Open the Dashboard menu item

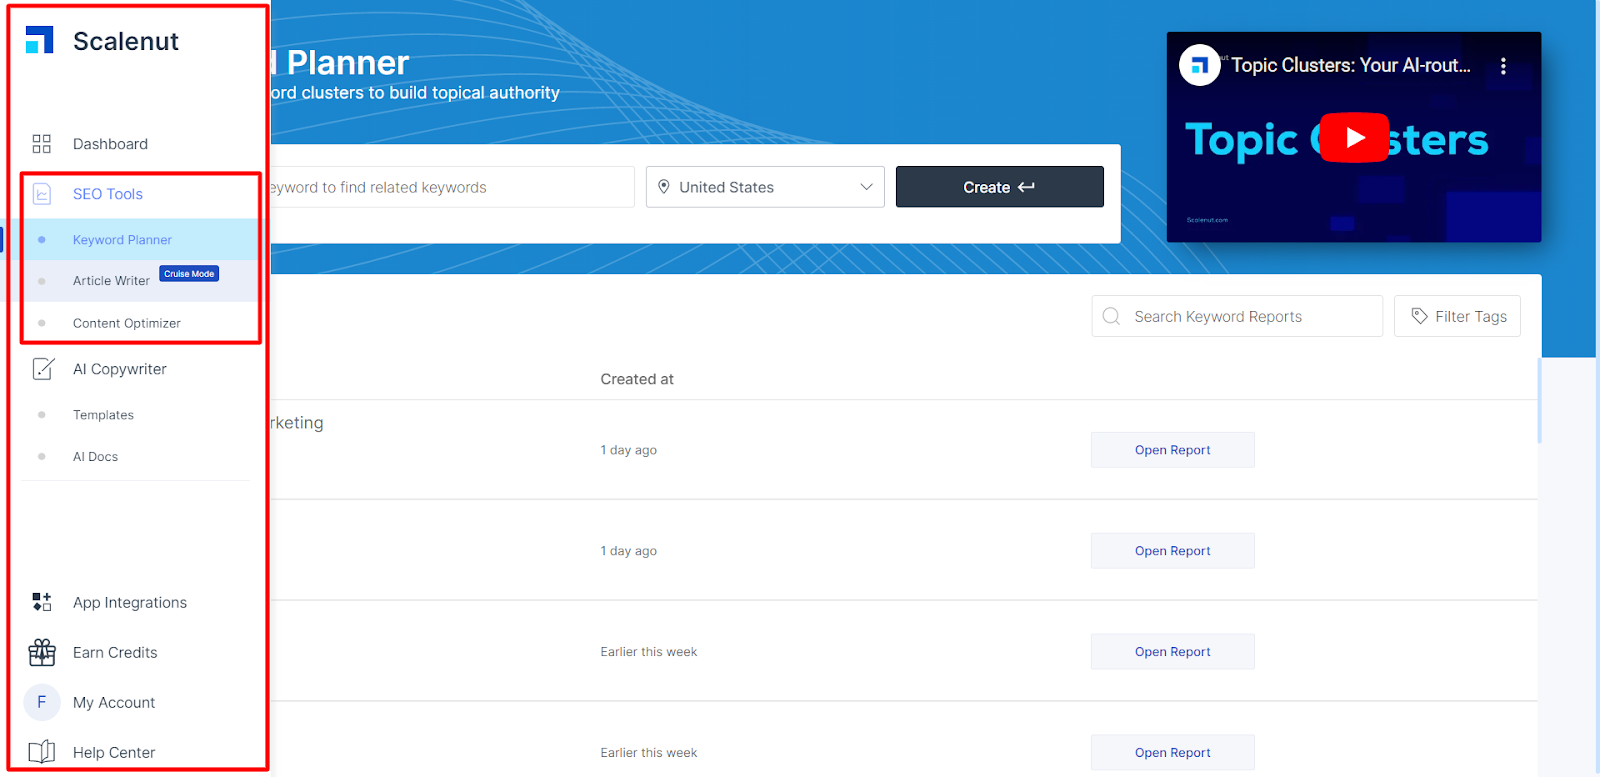pyautogui.click(x=110, y=144)
